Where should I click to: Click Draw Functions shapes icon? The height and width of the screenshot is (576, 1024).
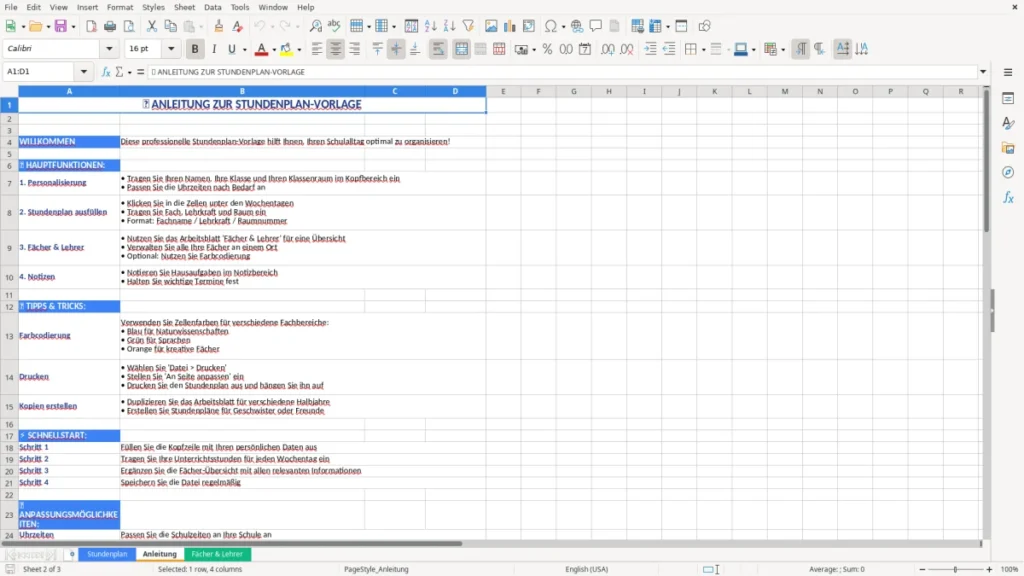click(x=704, y=26)
